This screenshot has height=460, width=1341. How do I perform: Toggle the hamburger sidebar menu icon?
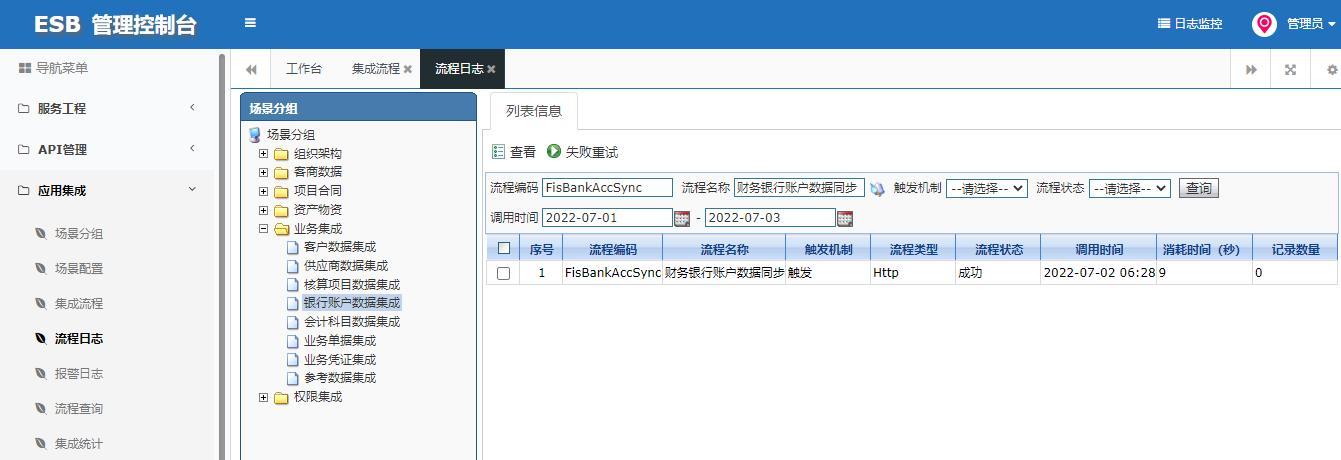point(250,23)
